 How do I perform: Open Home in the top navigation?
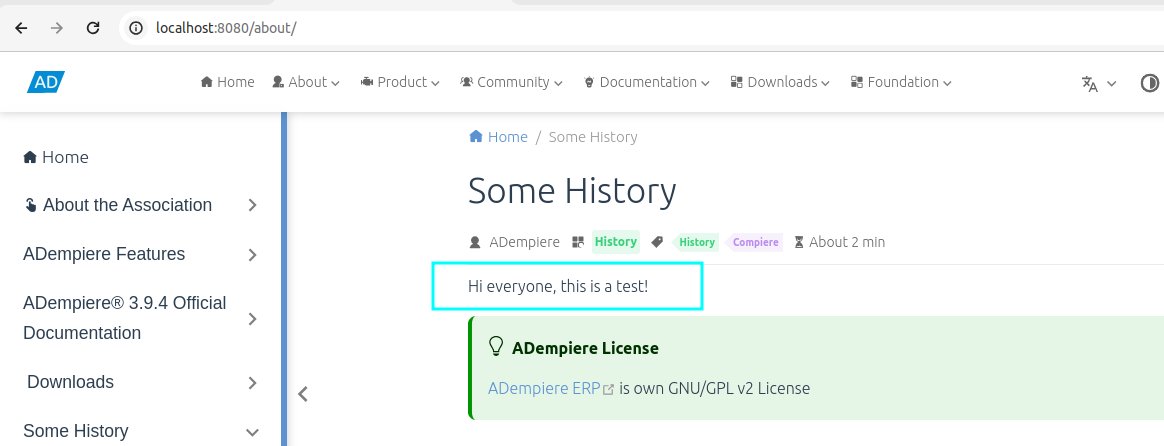click(x=228, y=82)
